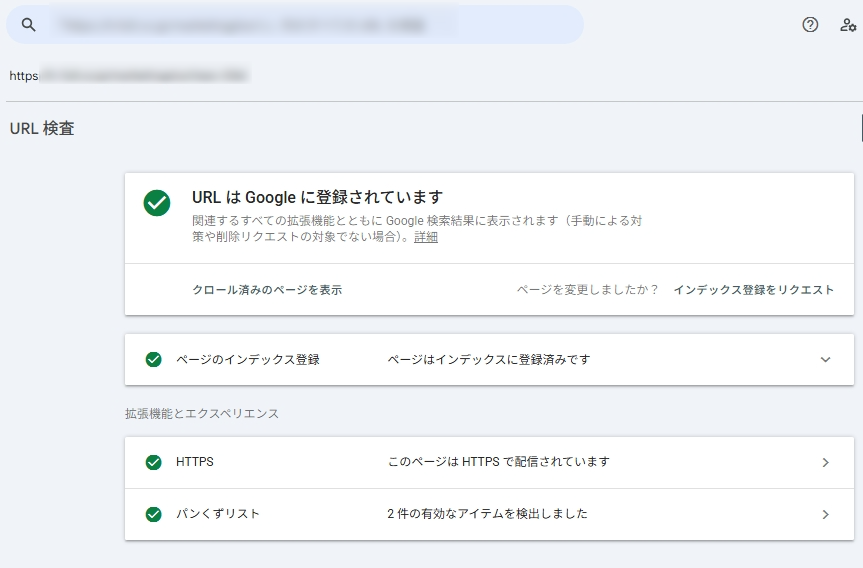
Task: Click このページは HTTPS で配信されています text
Action: [499, 462]
